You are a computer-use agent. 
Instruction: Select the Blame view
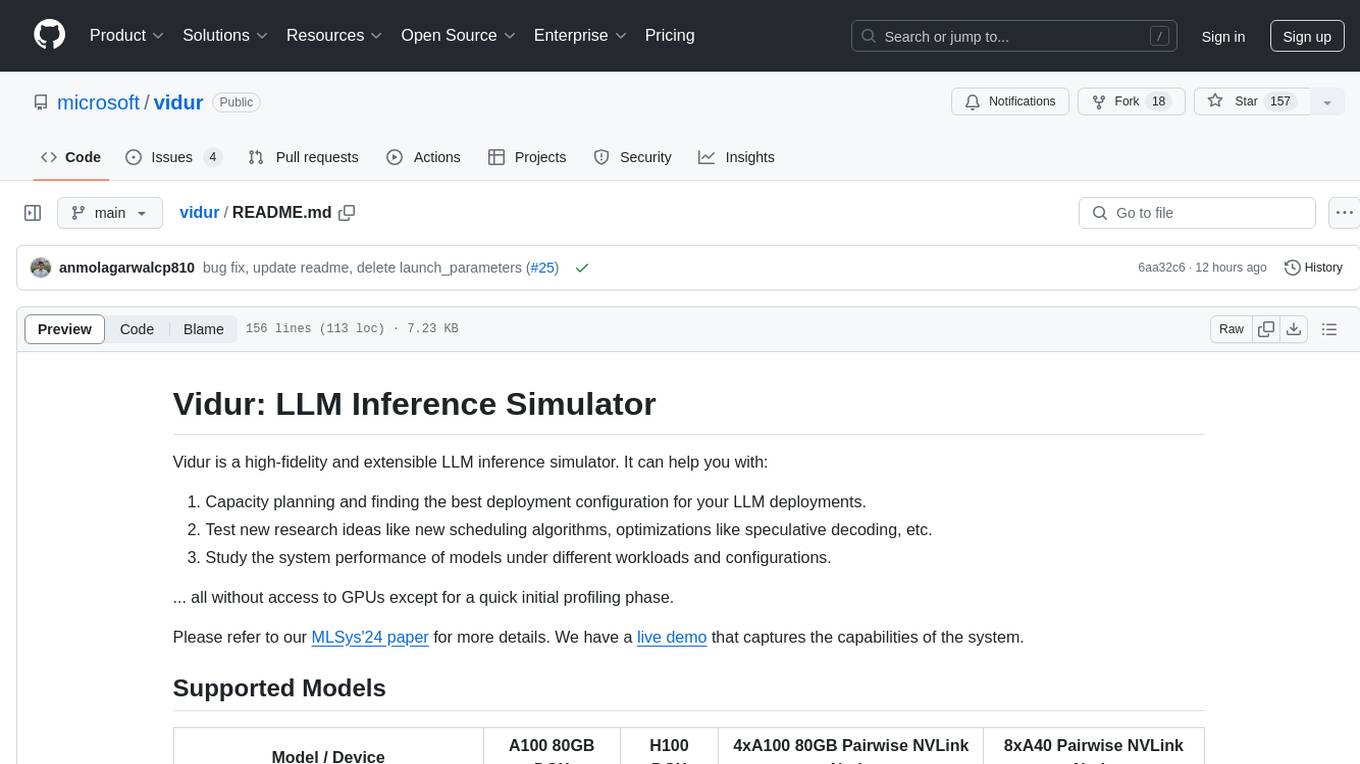click(204, 329)
